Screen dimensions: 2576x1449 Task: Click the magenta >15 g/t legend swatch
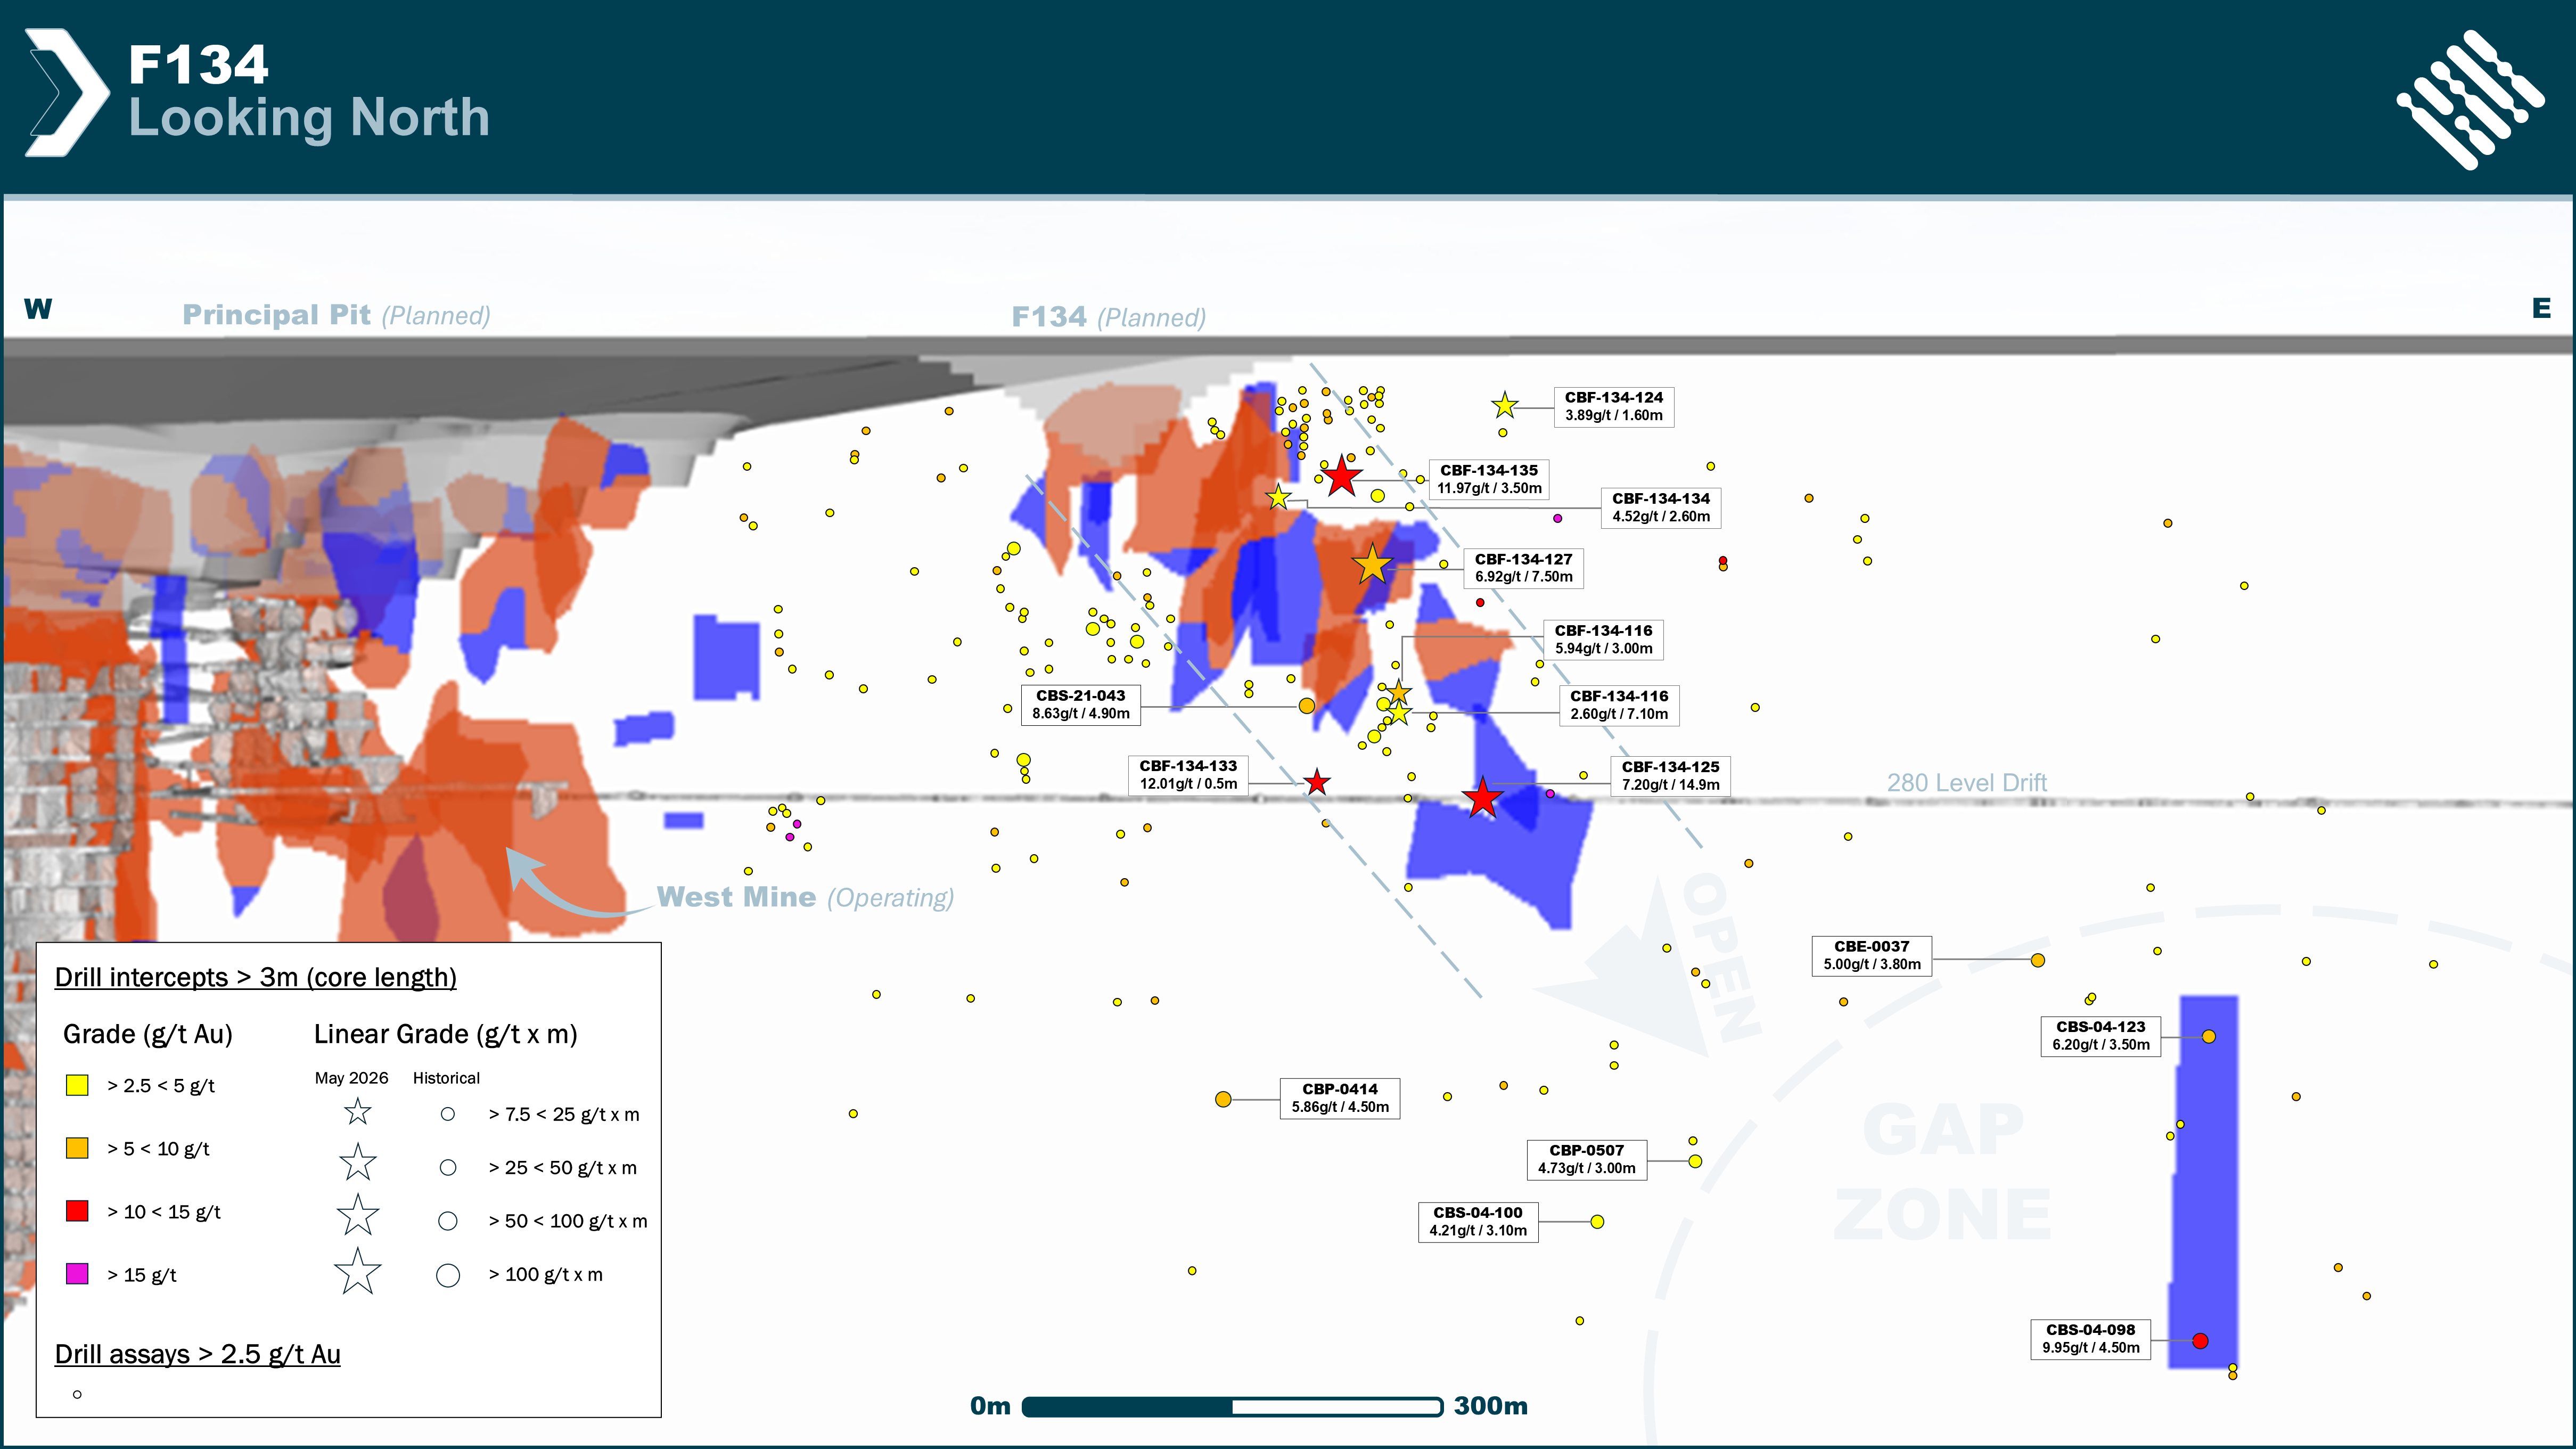point(77,1274)
